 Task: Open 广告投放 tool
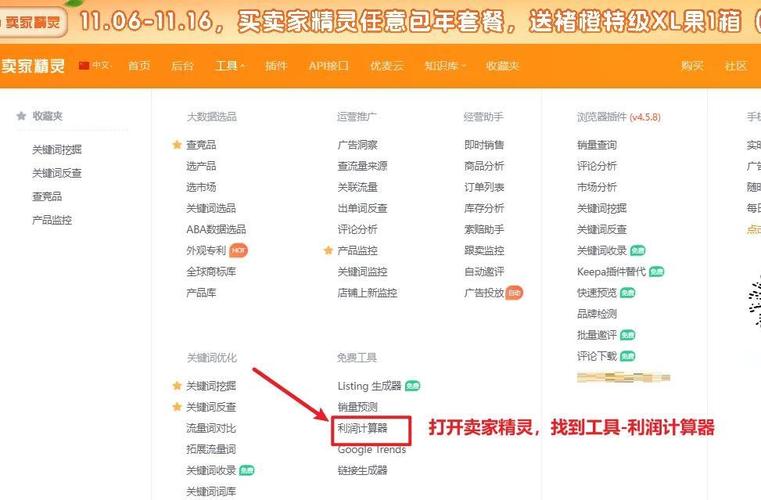click(484, 293)
